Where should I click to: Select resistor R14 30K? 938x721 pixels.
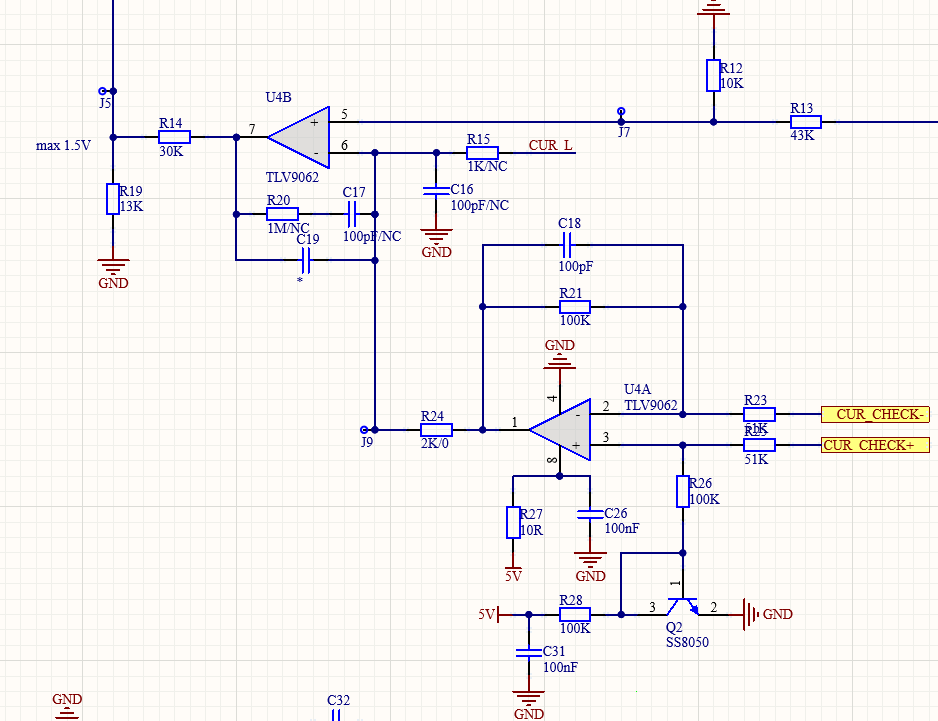click(x=174, y=137)
